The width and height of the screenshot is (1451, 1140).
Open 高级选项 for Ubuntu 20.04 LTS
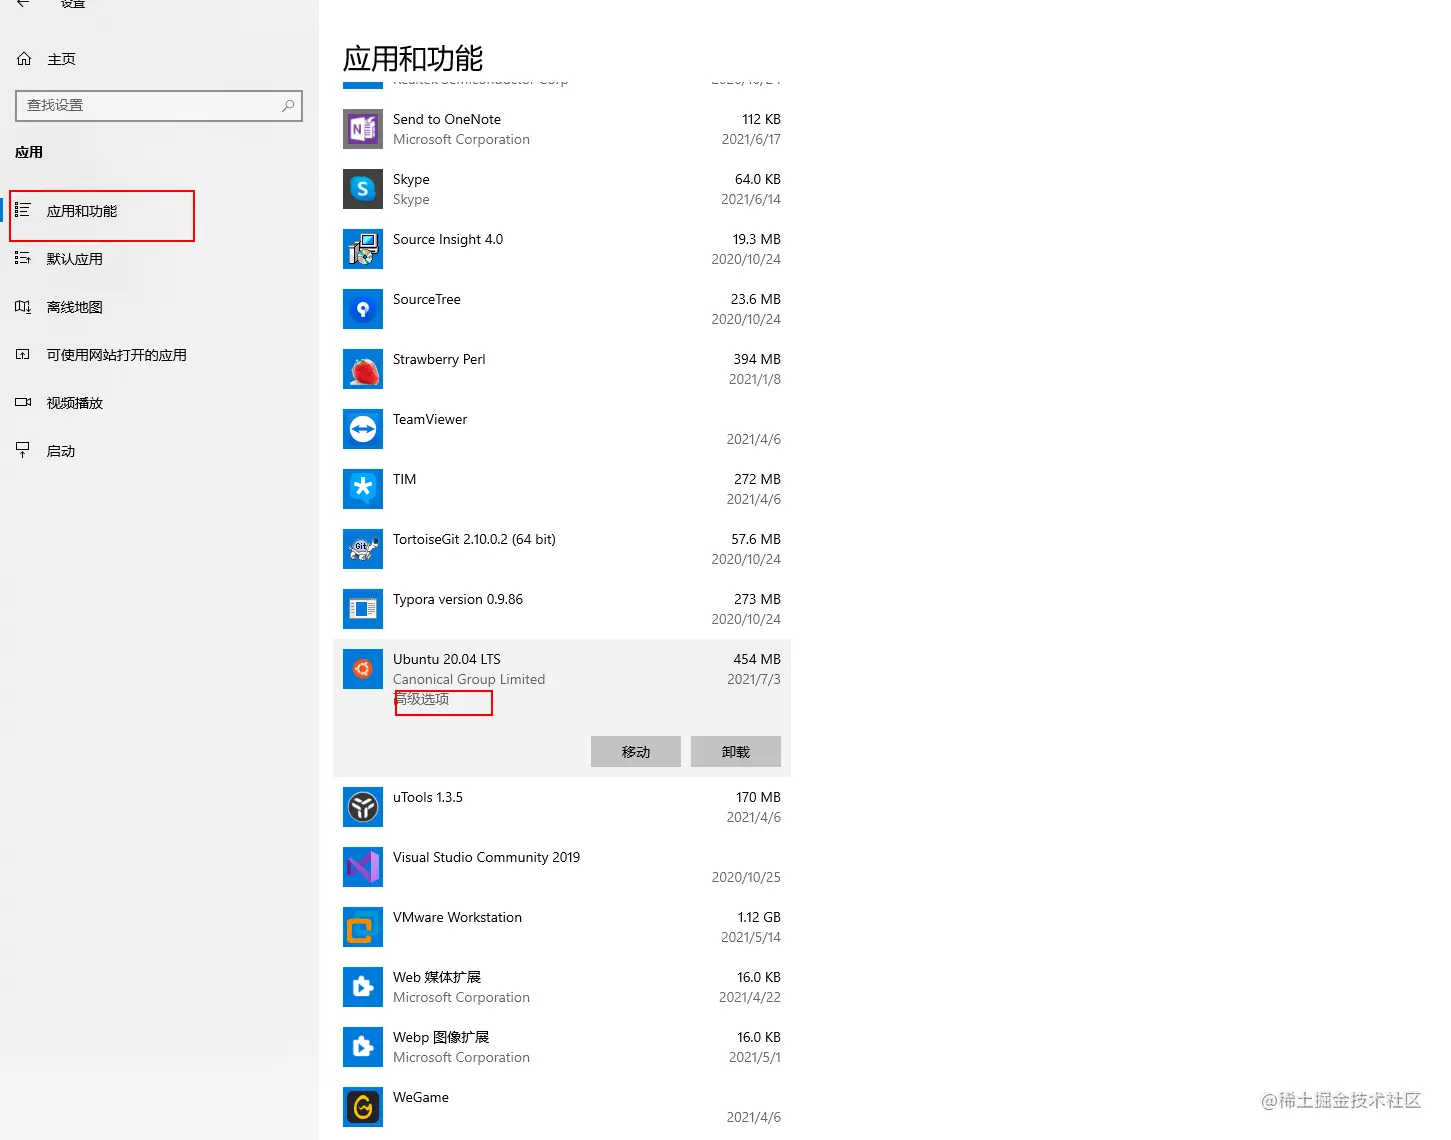(421, 699)
